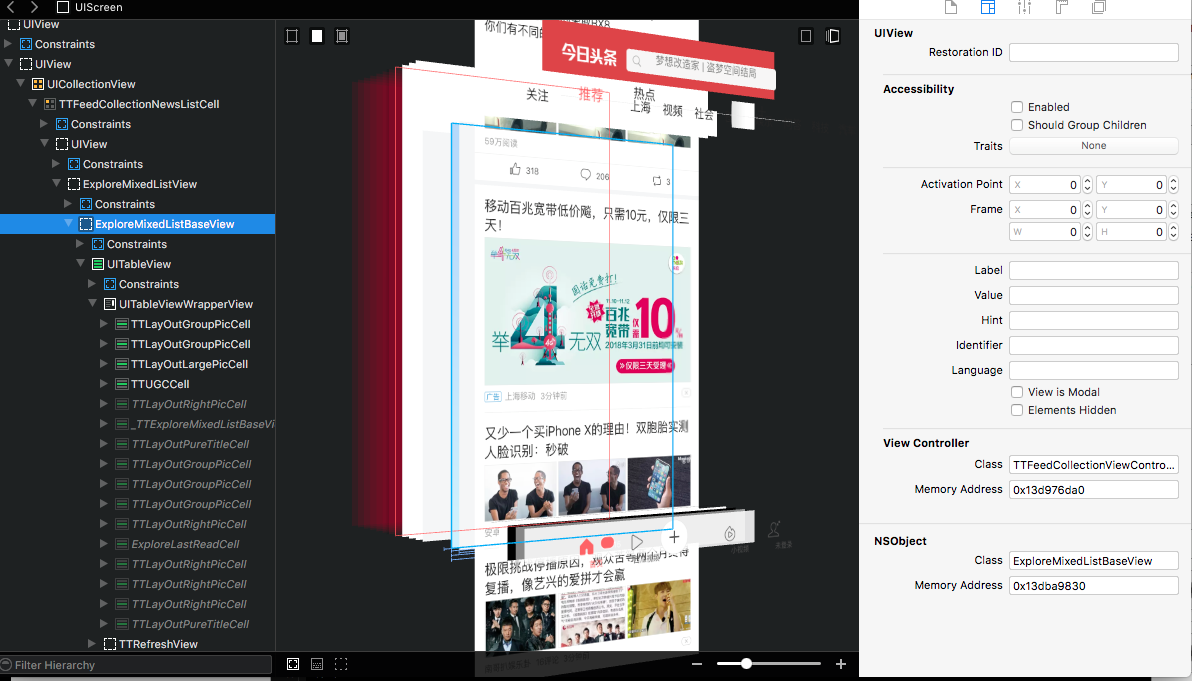
Task: Open the ruler-corner inspector tab icon
Action: point(1062,8)
